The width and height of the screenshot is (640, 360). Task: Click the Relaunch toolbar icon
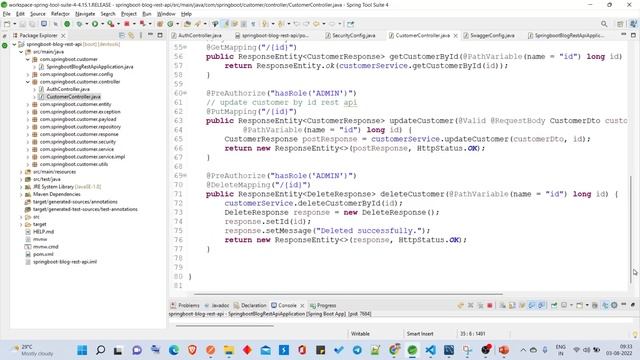[142, 24]
